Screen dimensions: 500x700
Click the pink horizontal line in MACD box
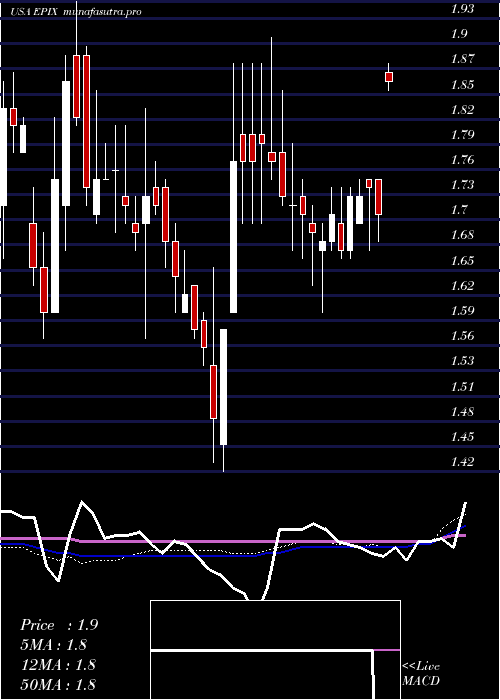[387, 650]
